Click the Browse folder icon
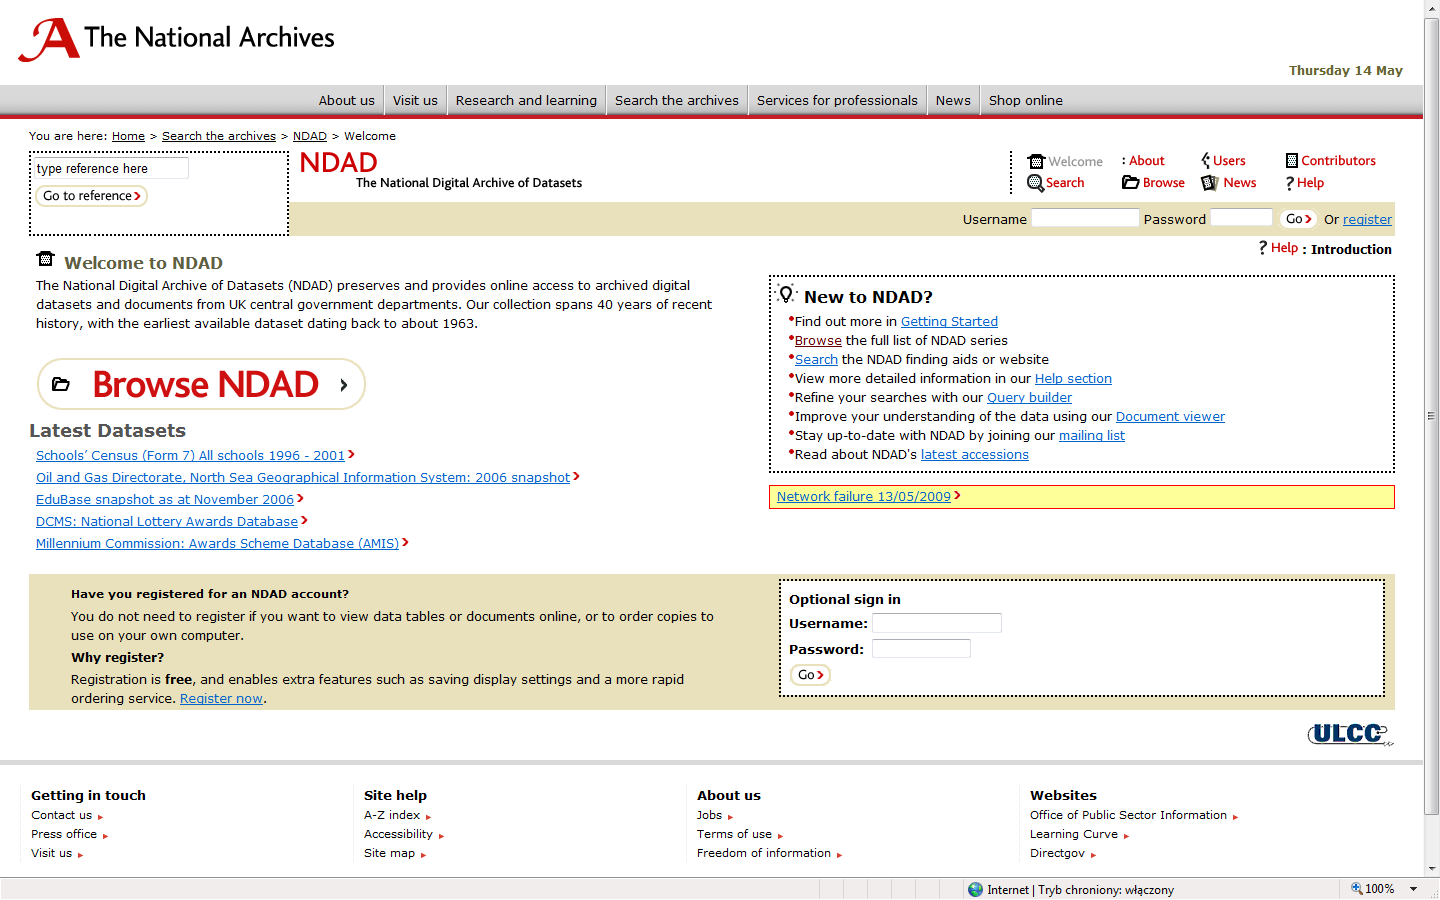This screenshot has width=1440, height=900. coord(1130,182)
